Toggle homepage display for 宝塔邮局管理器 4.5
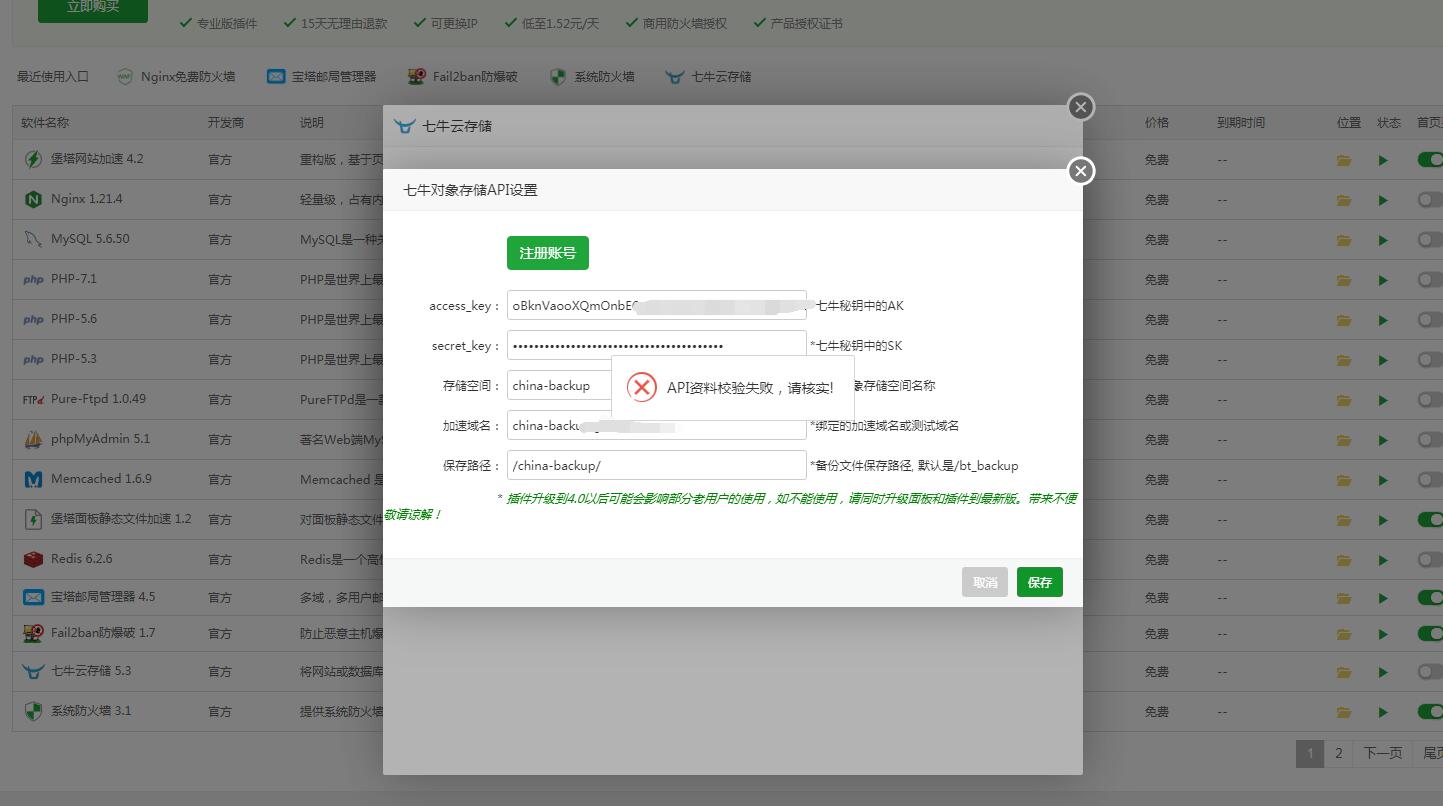 pyautogui.click(x=1430, y=597)
